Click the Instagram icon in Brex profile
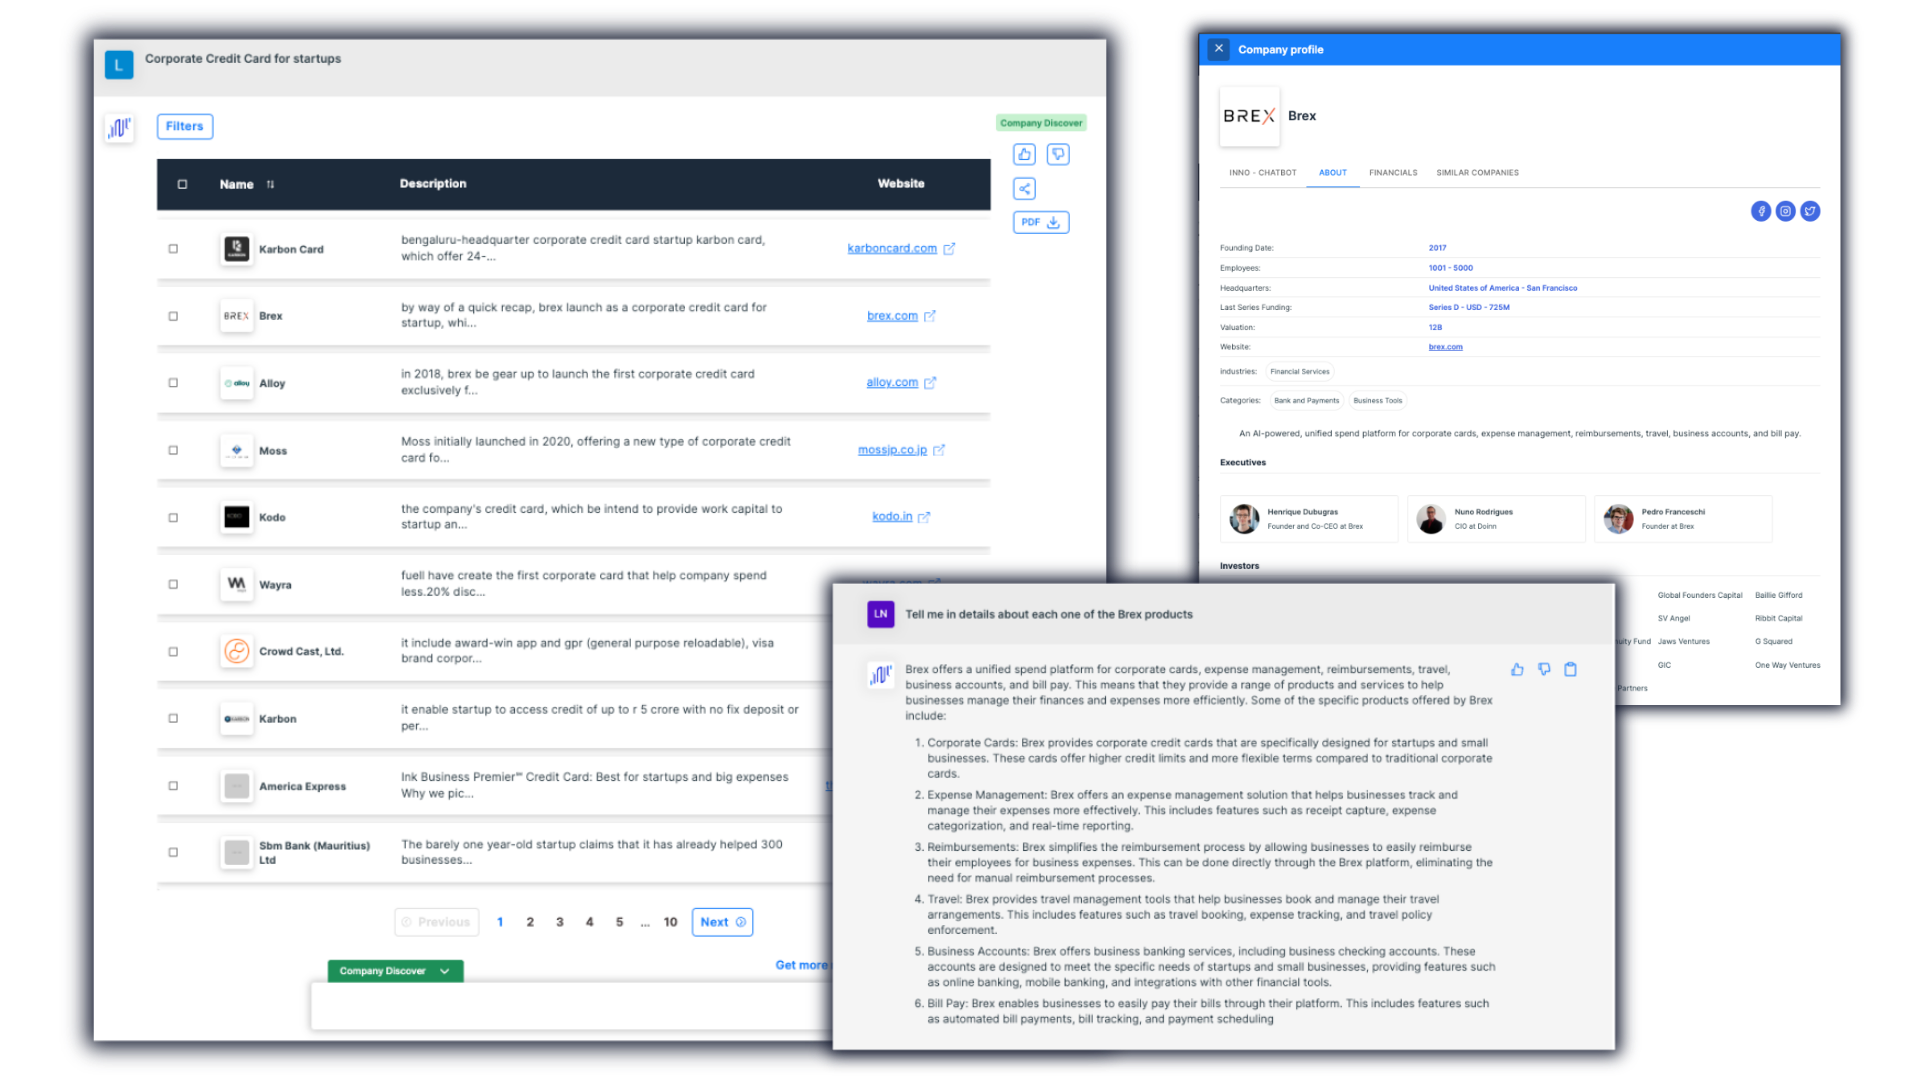1920x1080 pixels. tap(1785, 211)
